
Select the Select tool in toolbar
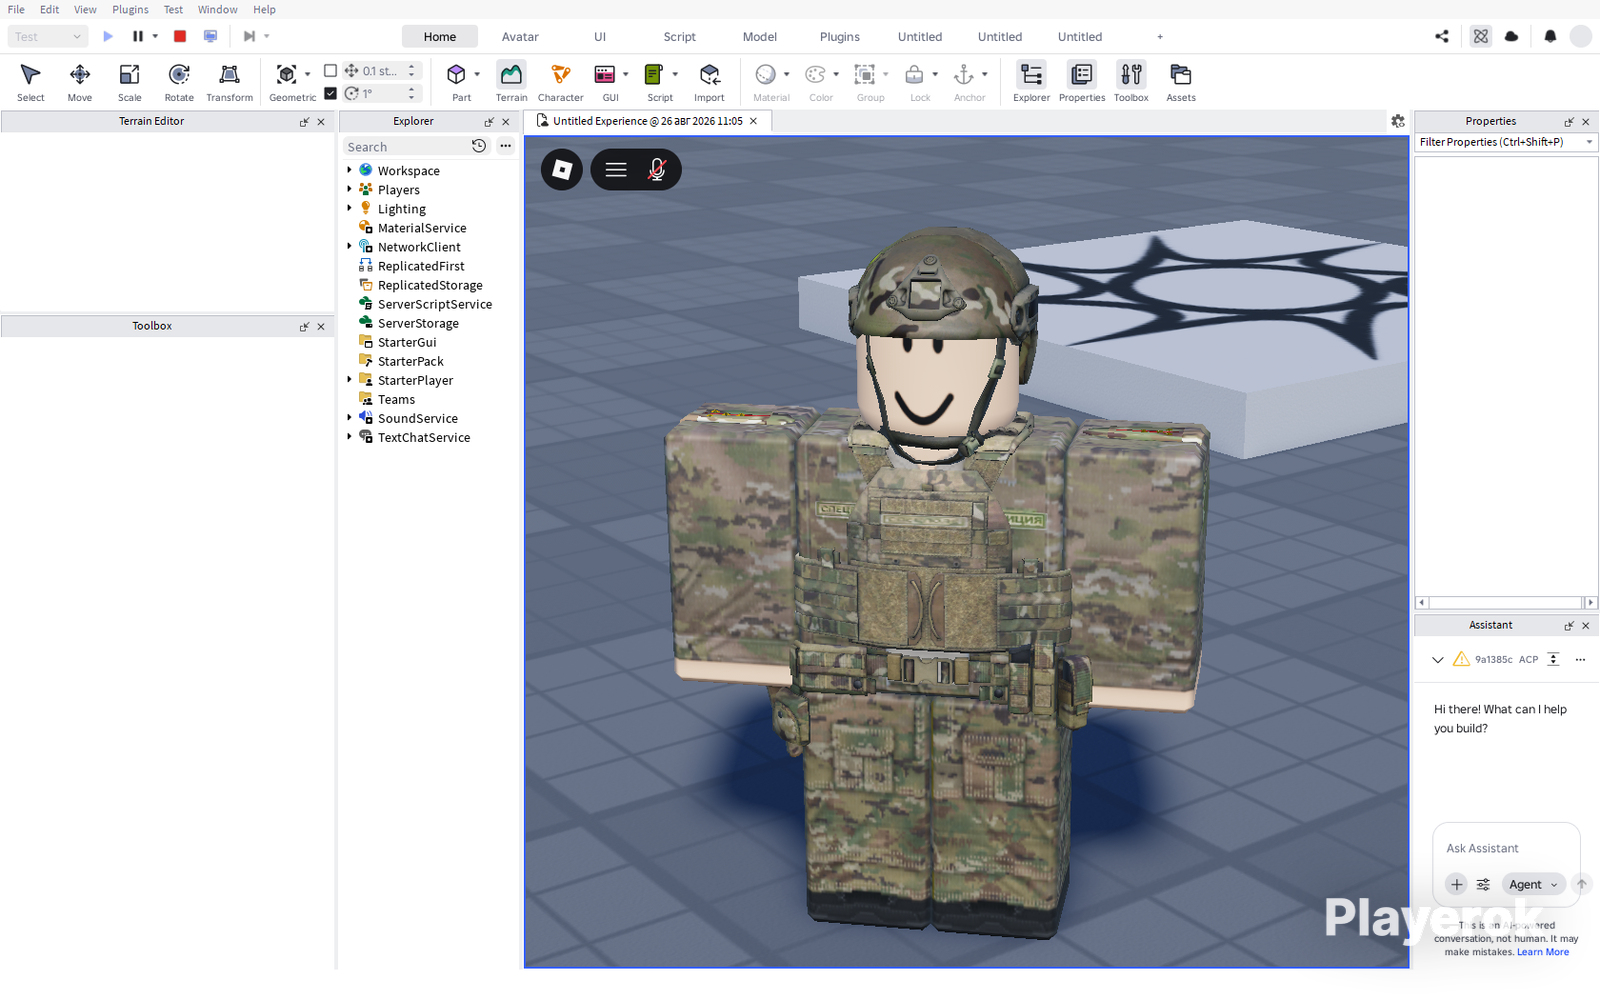tap(30, 82)
